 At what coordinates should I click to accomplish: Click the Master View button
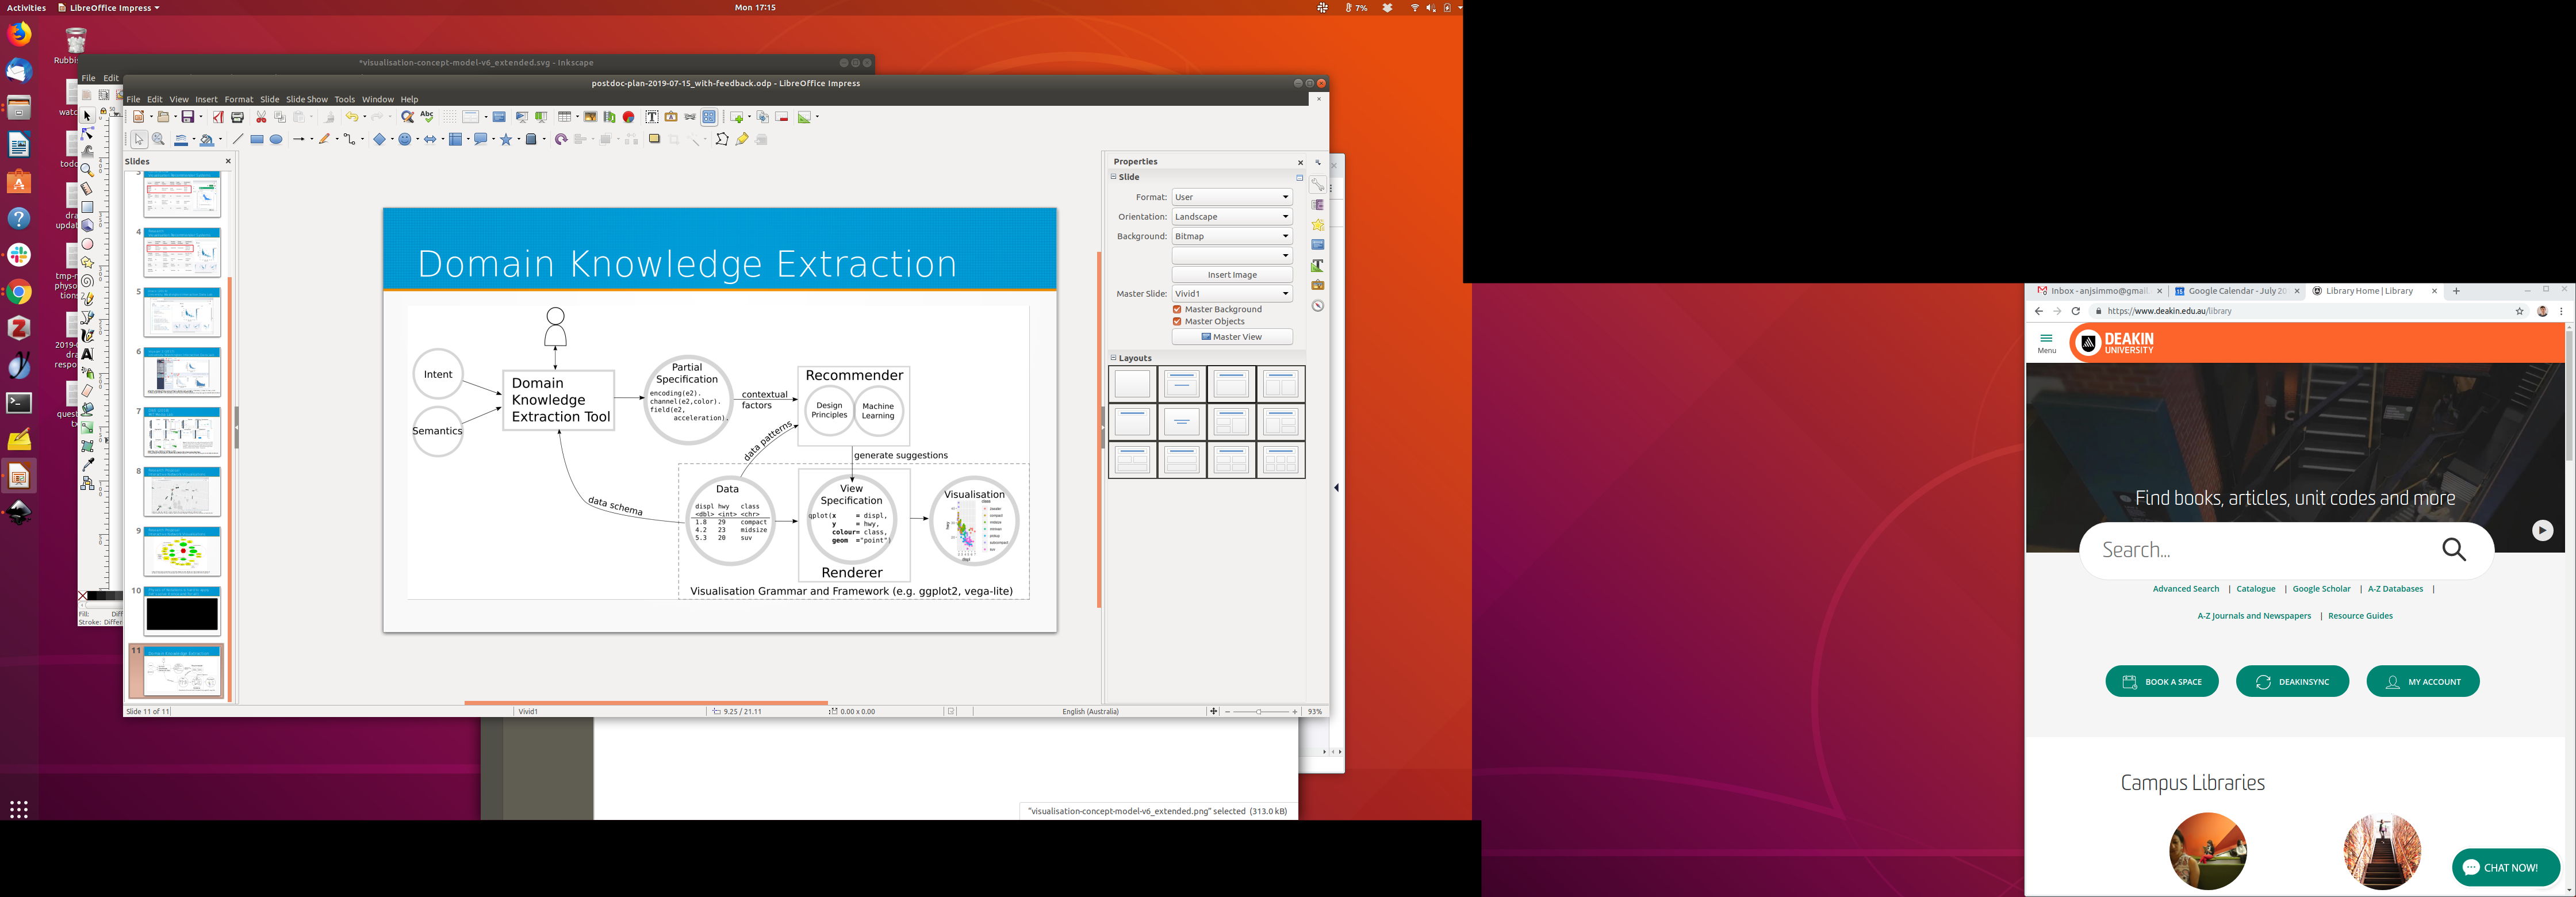[1231, 337]
